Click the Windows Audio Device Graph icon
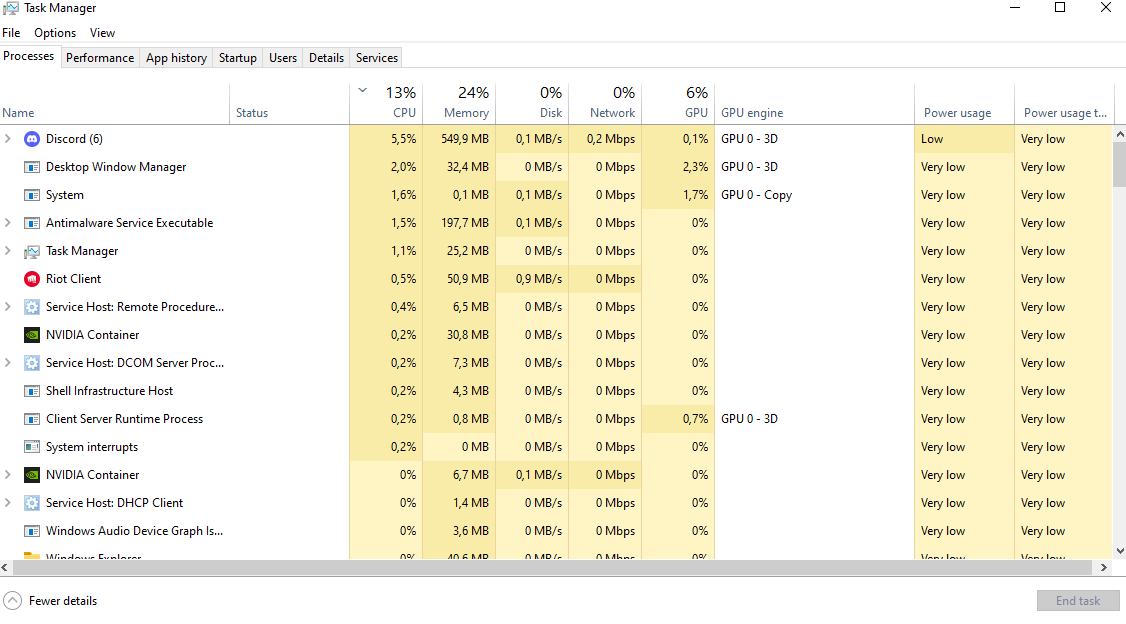Screen dimensions: 1126x624 [x=32, y=531]
